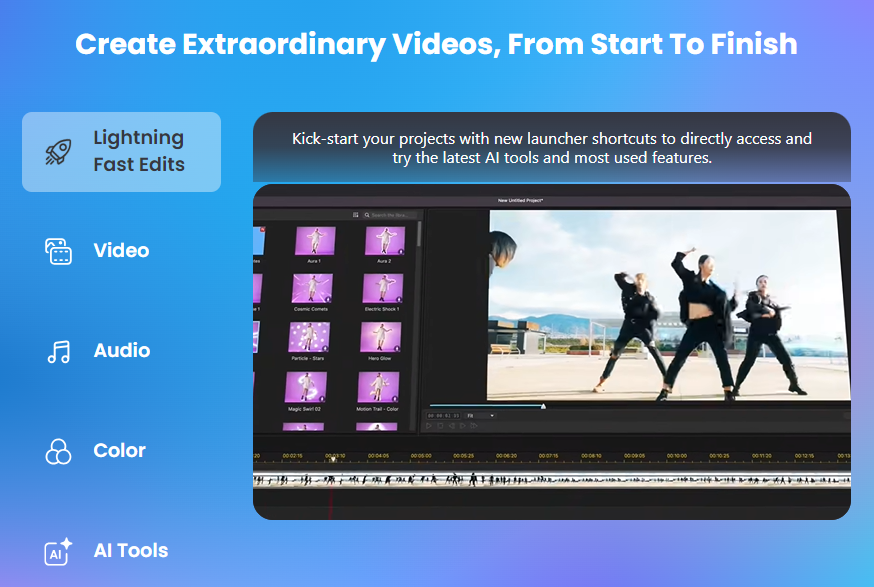Image resolution: width=874 pixels, height=587 pixels.
Task: Select the Aura 1 effect thumbnail
Action: [315, 241]
